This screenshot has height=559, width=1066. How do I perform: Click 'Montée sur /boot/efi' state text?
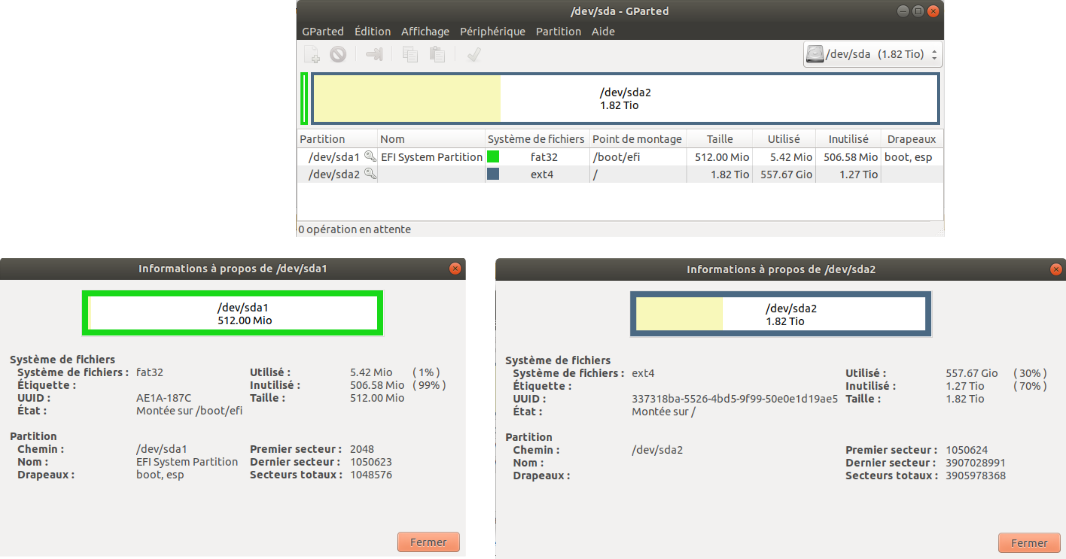(189, 411)
